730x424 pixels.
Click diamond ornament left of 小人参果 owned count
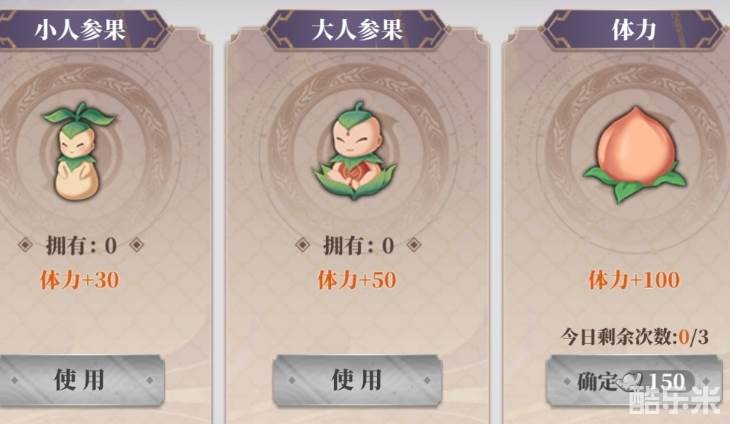(25, 244)
